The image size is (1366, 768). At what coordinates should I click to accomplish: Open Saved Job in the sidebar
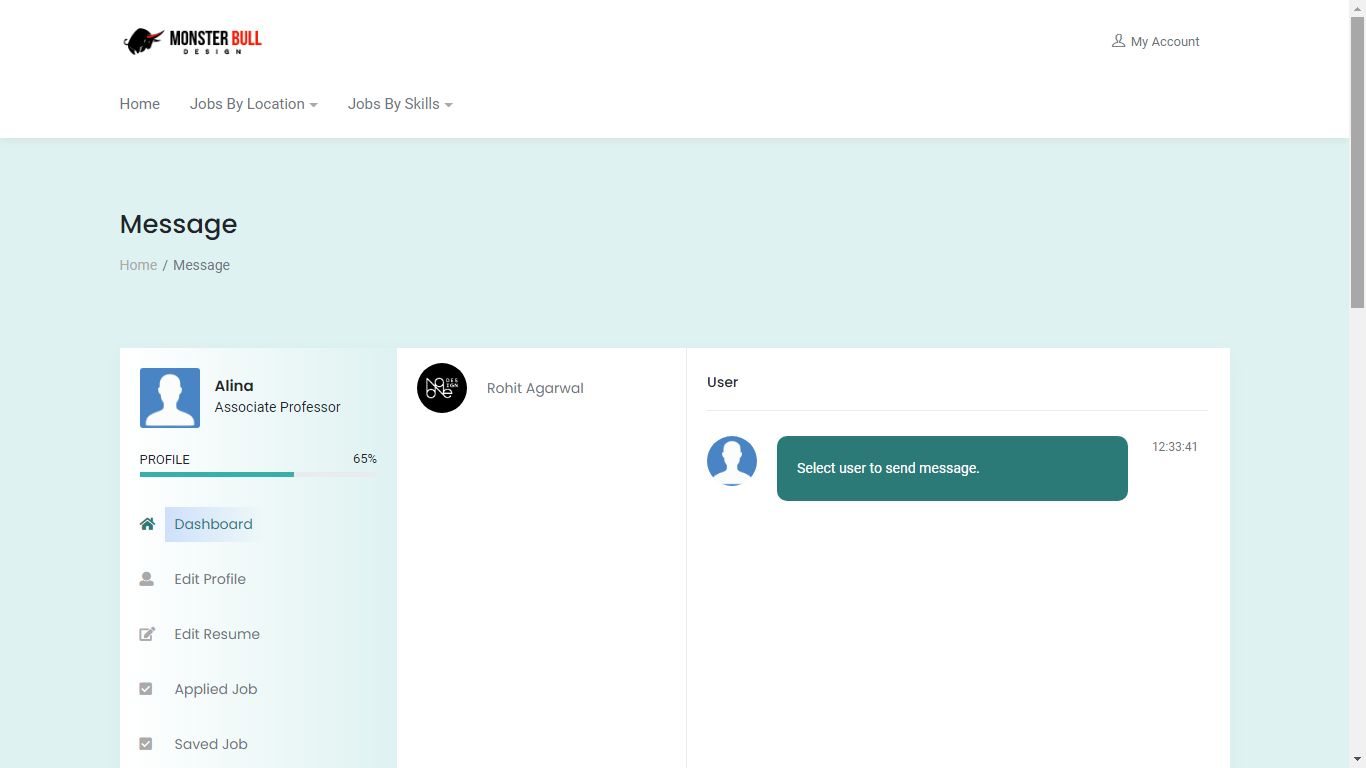(x=211, y=744)
